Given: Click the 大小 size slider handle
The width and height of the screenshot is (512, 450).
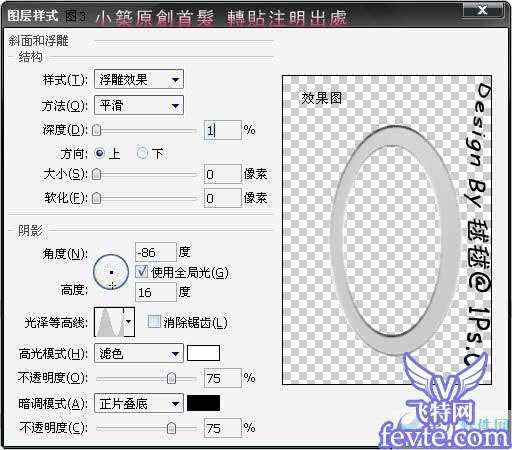Looking at the screenshot, I should pos(97,174).
